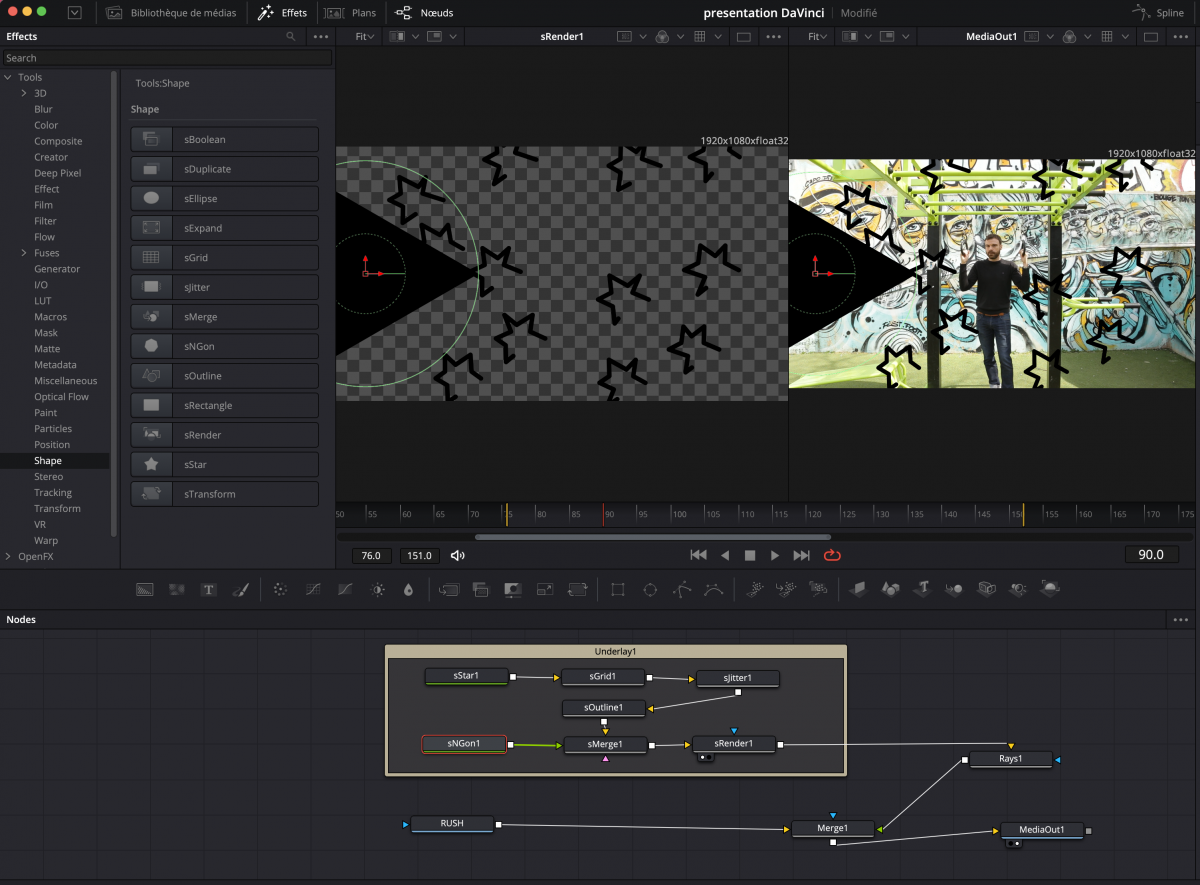Click the sRender tool button in Shape list

(224, 435)
